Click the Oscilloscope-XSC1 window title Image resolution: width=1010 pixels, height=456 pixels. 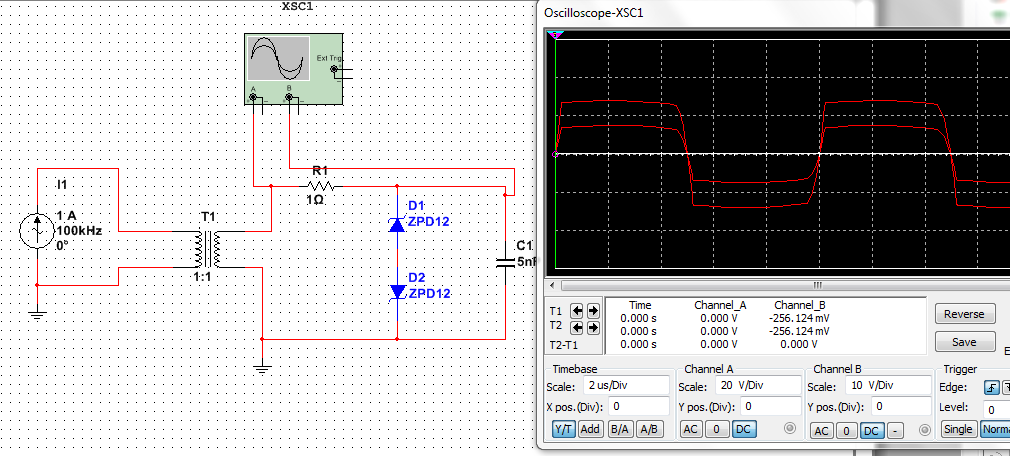[x=593, y=13]
